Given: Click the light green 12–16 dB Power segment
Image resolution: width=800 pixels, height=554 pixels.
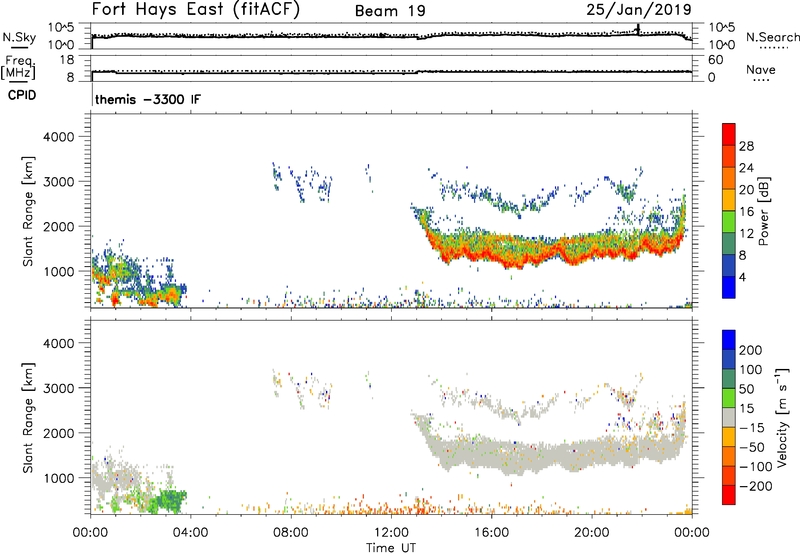Looking at the screenshot, I should coord(729,221).
